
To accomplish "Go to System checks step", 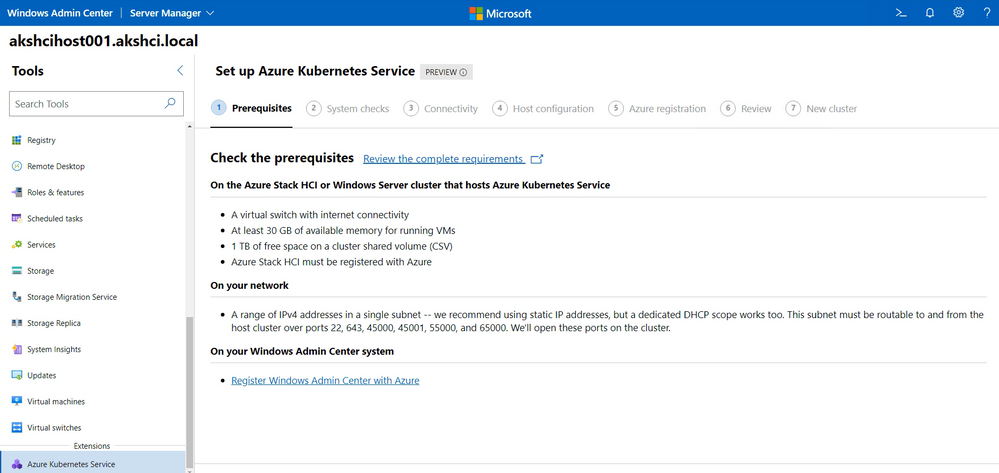I will tap(348, 109).
